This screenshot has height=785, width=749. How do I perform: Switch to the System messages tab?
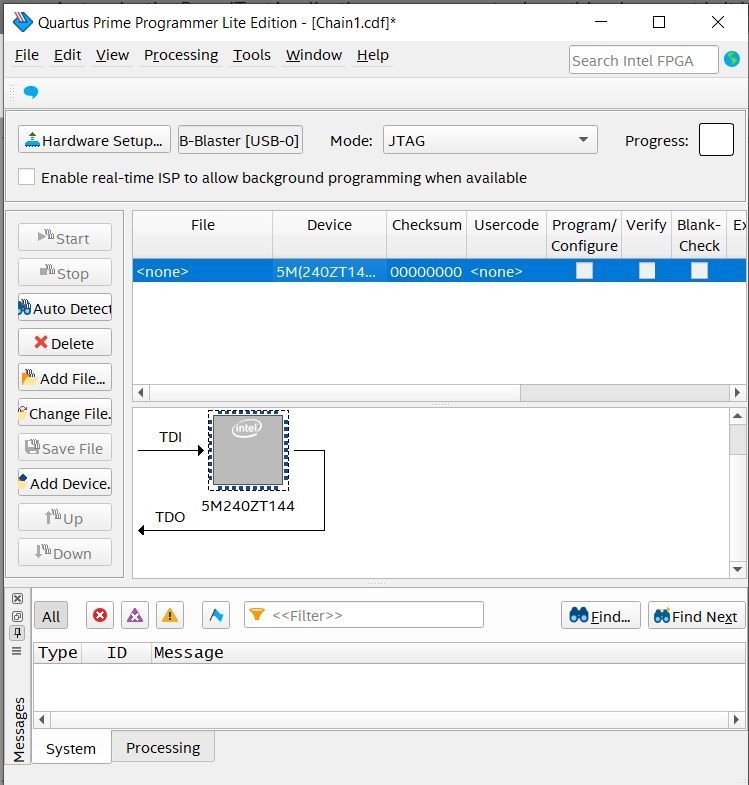point(71,748)
